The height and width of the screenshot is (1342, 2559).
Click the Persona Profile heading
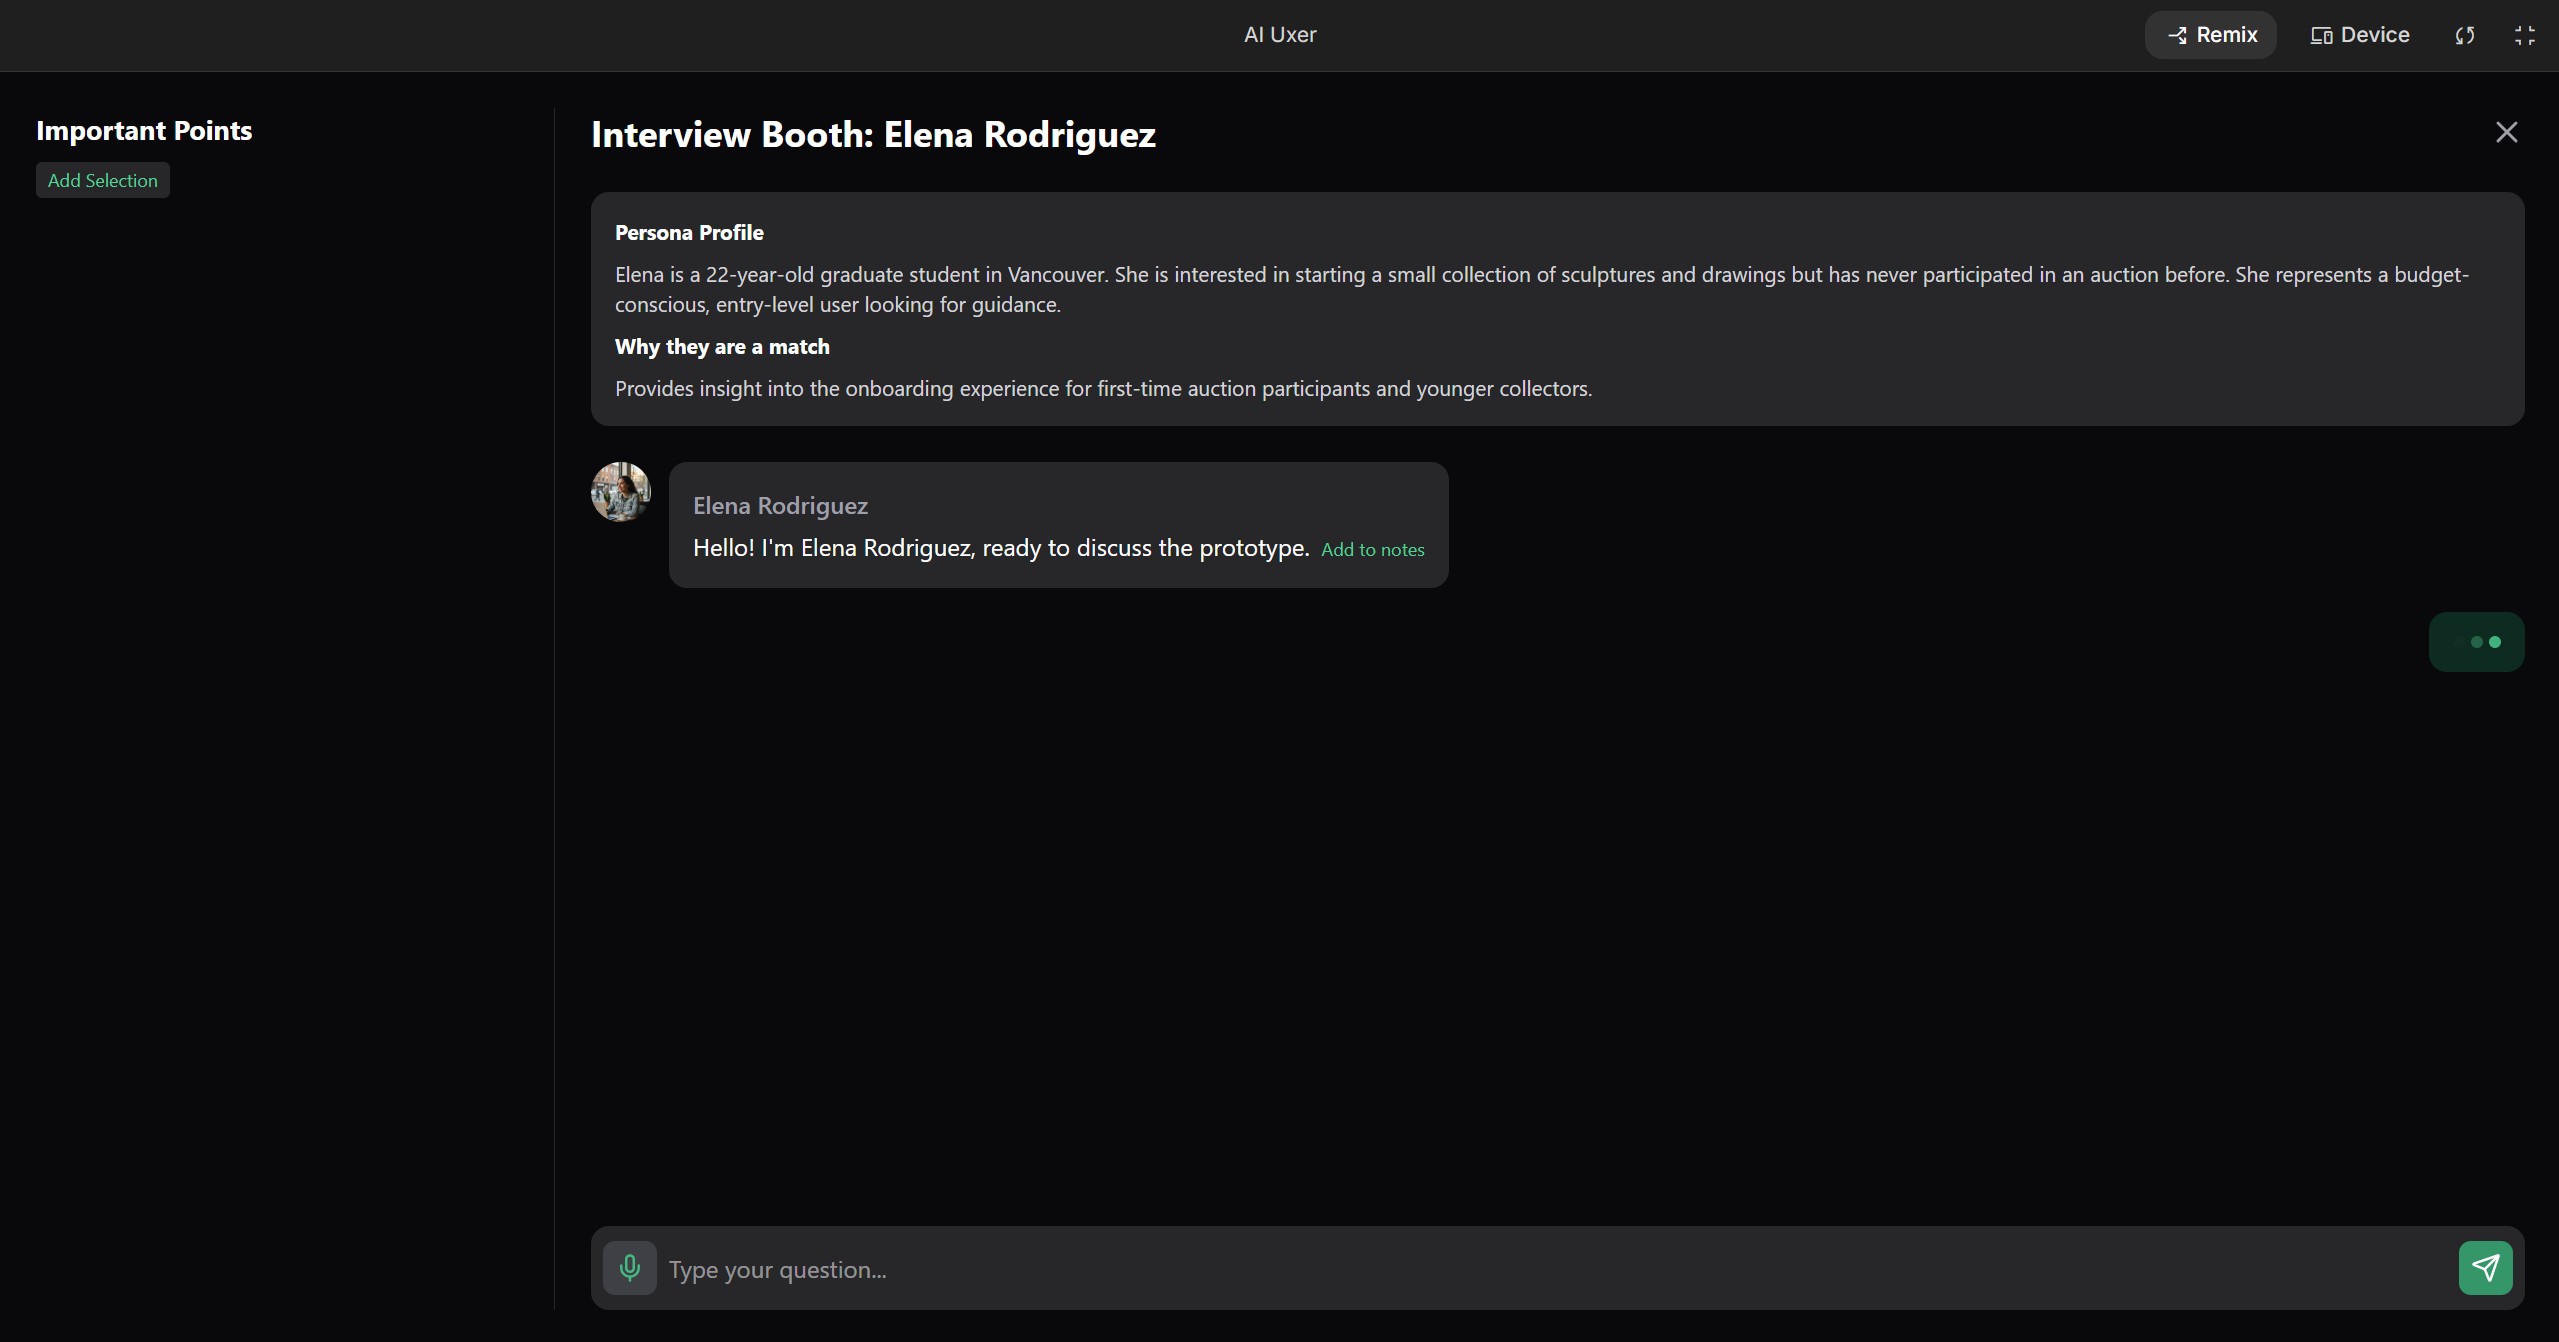pyautogui.click(x=689, y=233)
